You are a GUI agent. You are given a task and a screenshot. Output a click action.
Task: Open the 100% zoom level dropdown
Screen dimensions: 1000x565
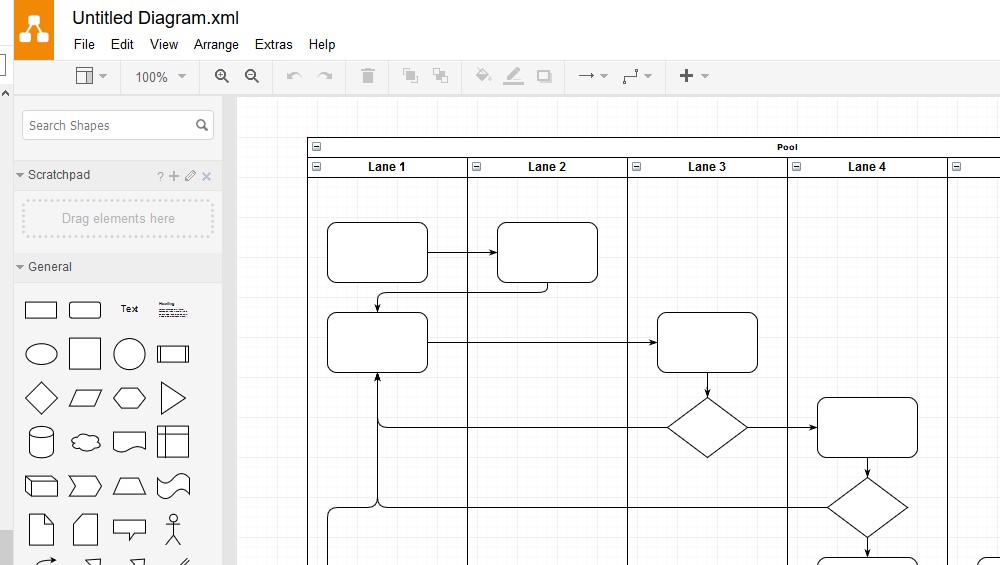tap(160, 77)
